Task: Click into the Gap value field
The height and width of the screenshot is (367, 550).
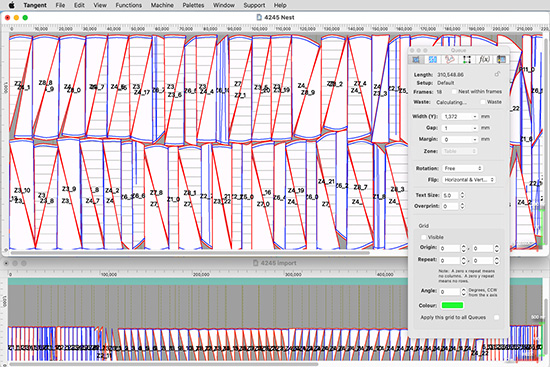Action: point(457,128)
